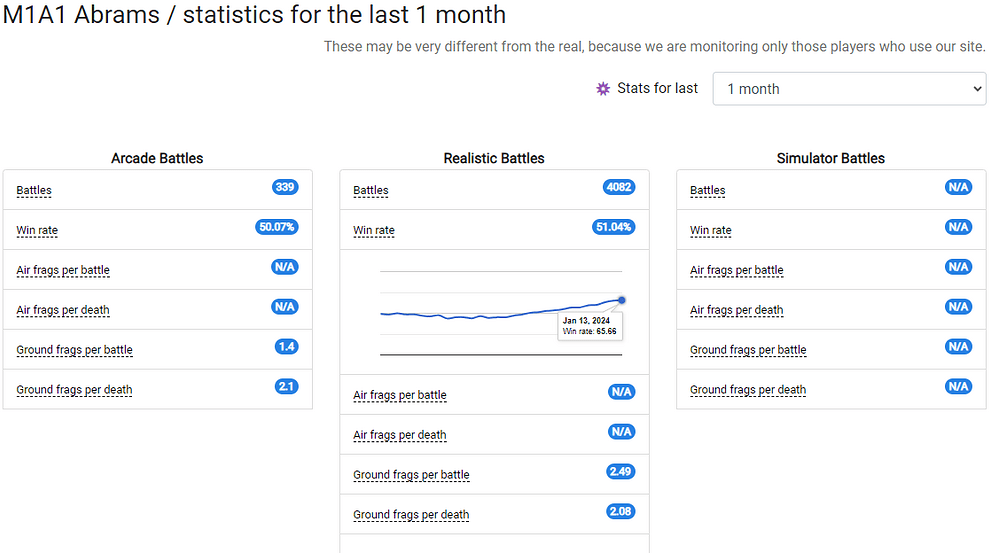Click the Simulator Win rate N/A badge
The image size is (999, 553).
point(958,227)
